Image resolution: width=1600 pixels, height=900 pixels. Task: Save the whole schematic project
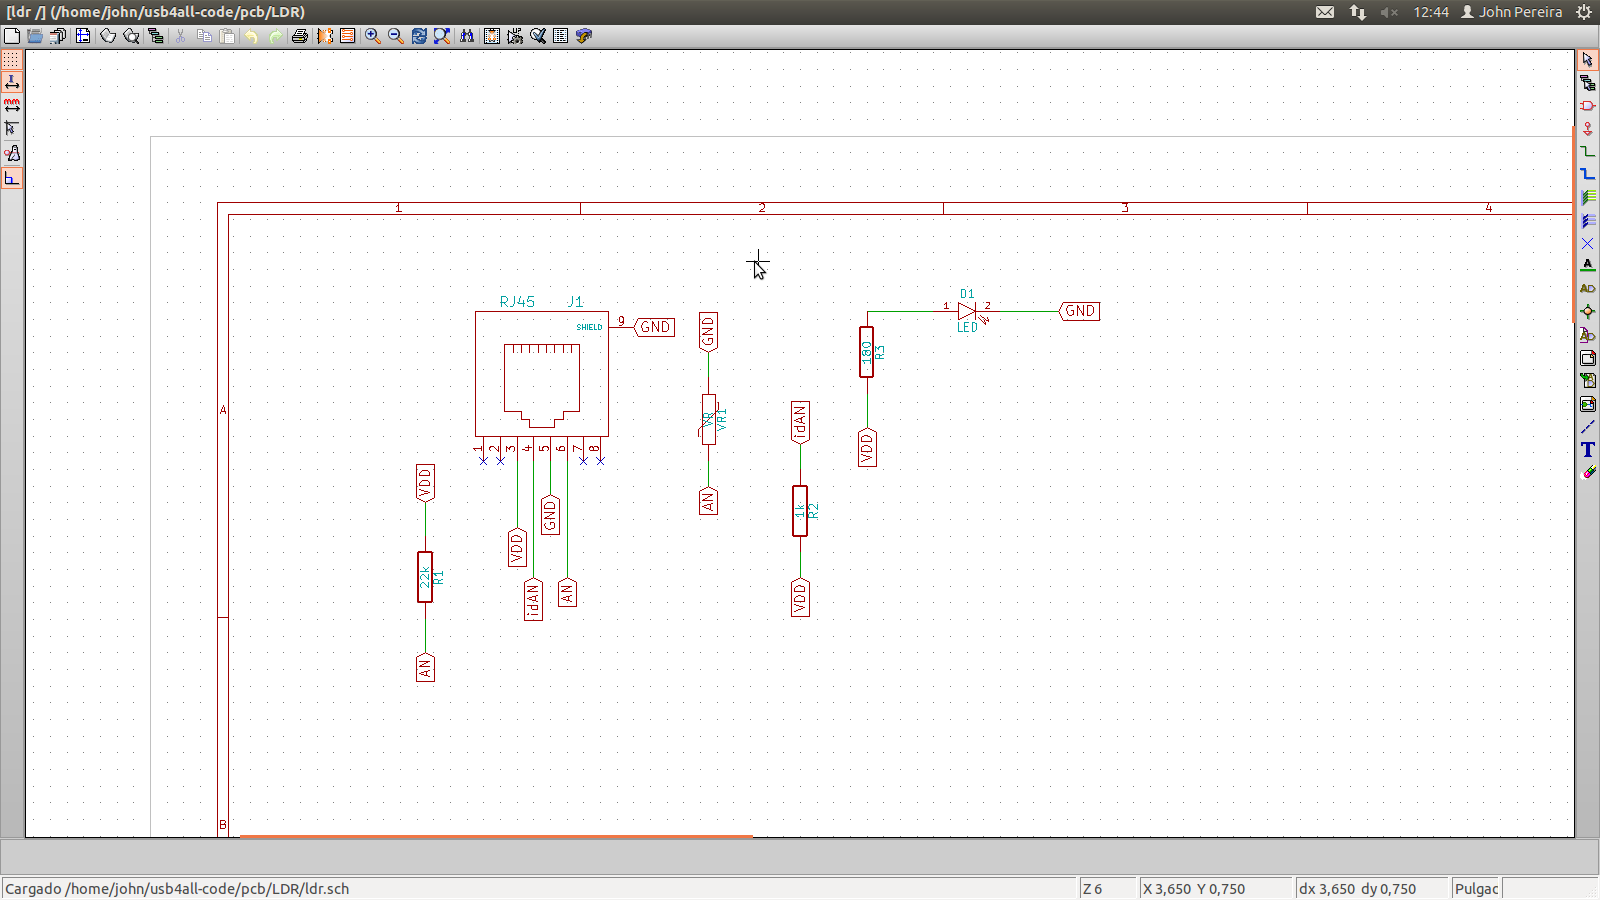pyautogui.click(x=58, y=36)
